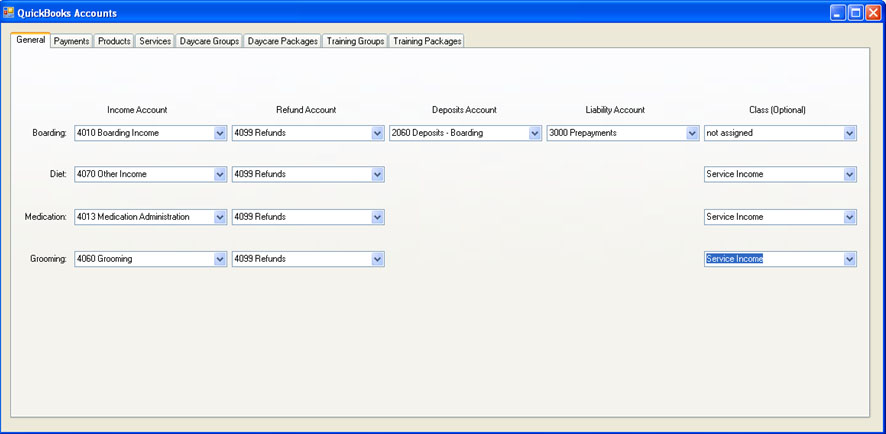
Task: Expand Diet Refund Account dropdown arrow
Action: pyautogui.click(x=377, y=175)
